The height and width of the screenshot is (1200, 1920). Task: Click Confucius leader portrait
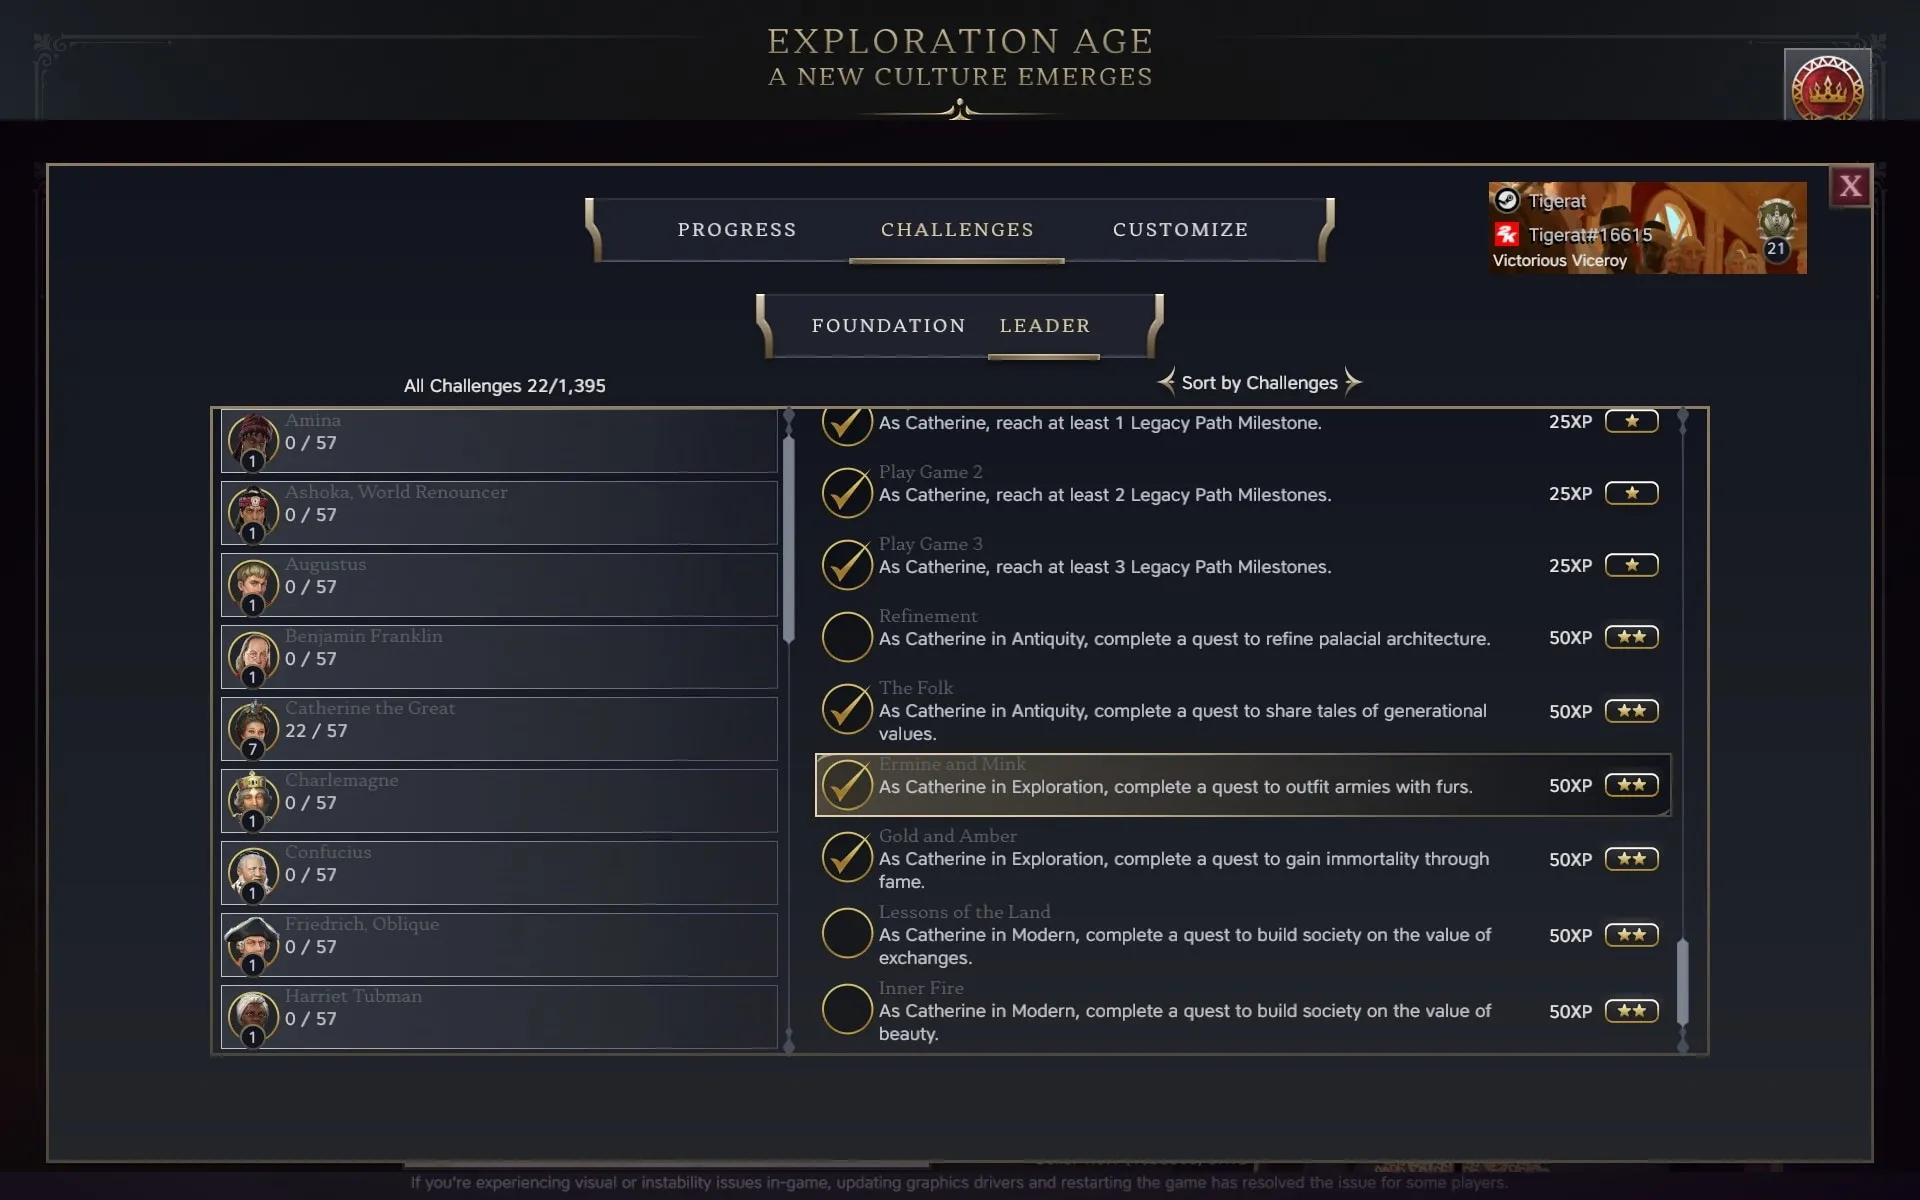[253, 871]
